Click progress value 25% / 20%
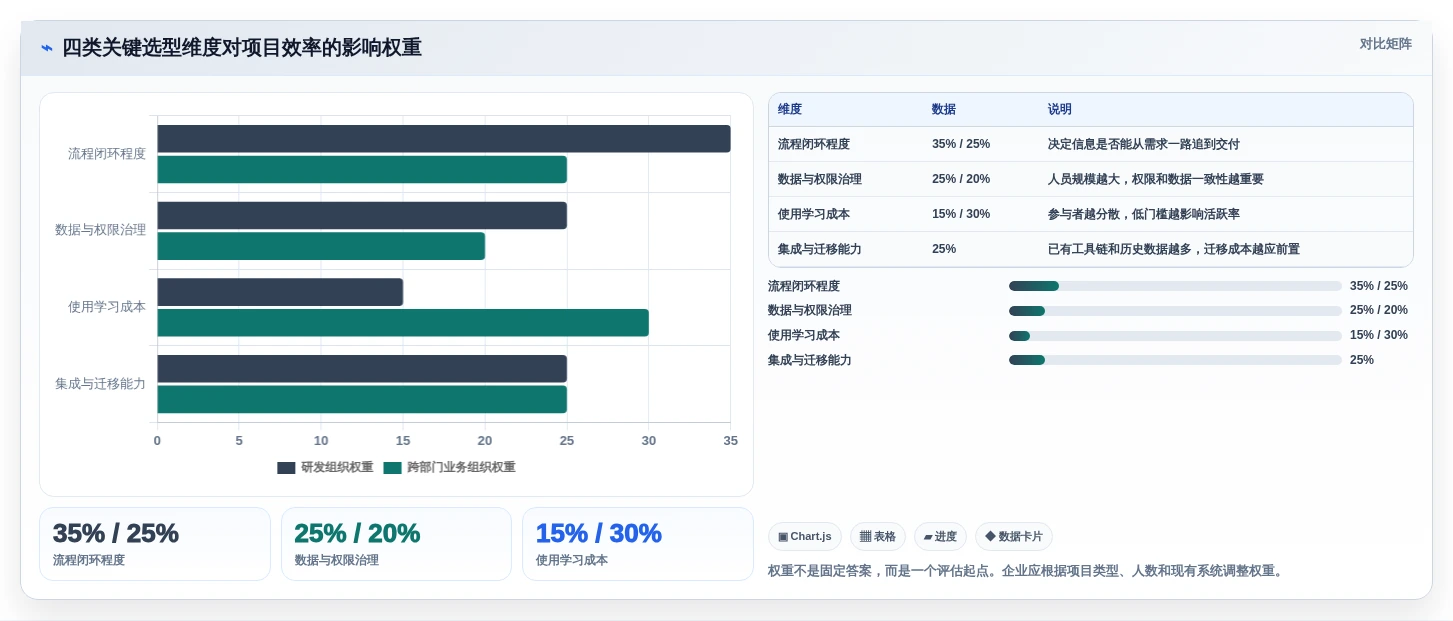Screen dimensions: 1453x621 point(1379,311)
